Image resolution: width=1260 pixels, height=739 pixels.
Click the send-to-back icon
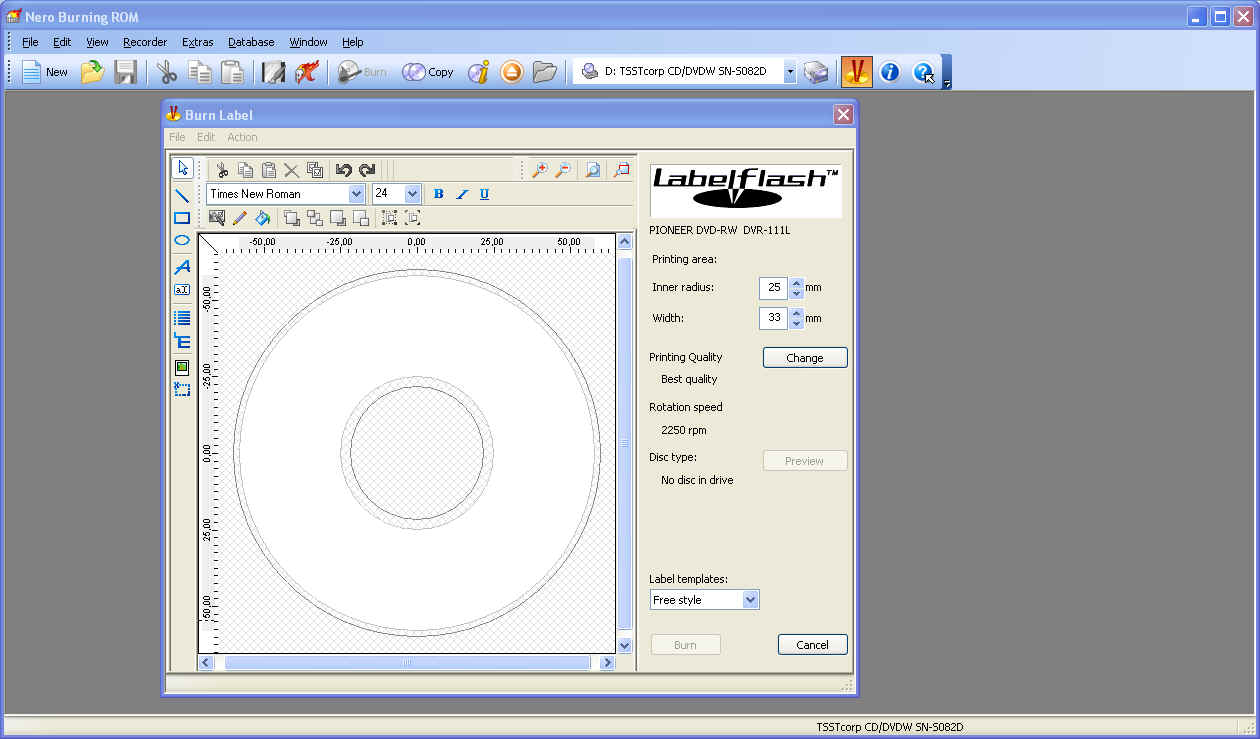(315, 218)
